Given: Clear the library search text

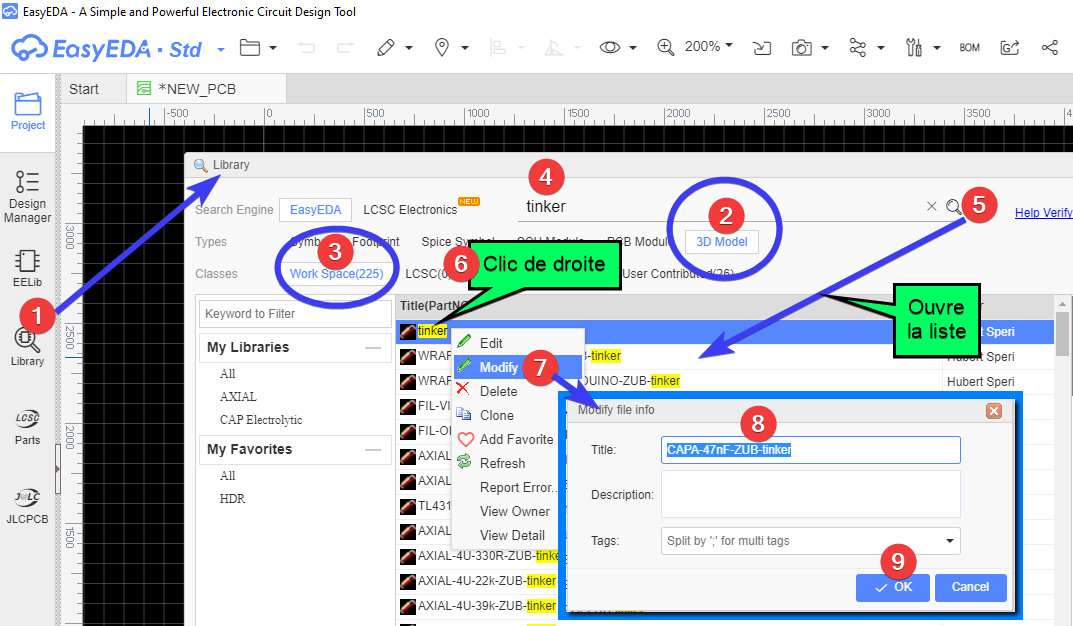Looking at the screenshot, I should (x=931, y=207).
